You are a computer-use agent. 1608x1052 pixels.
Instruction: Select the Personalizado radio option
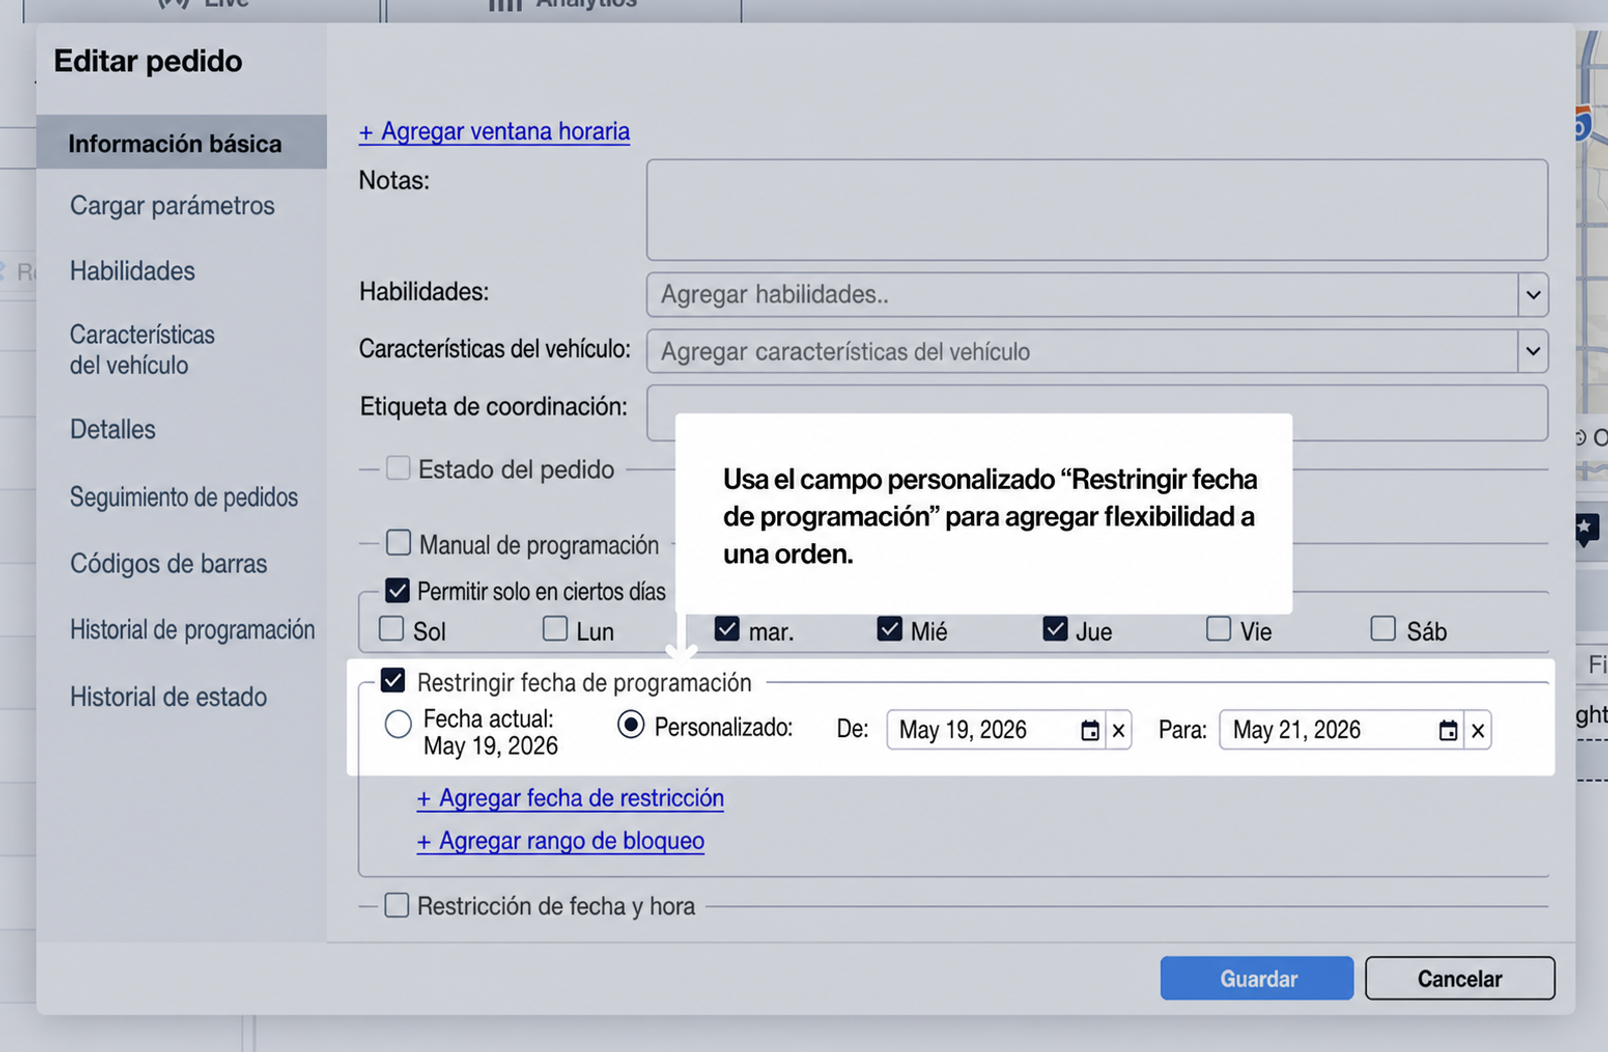pos(630,724)
